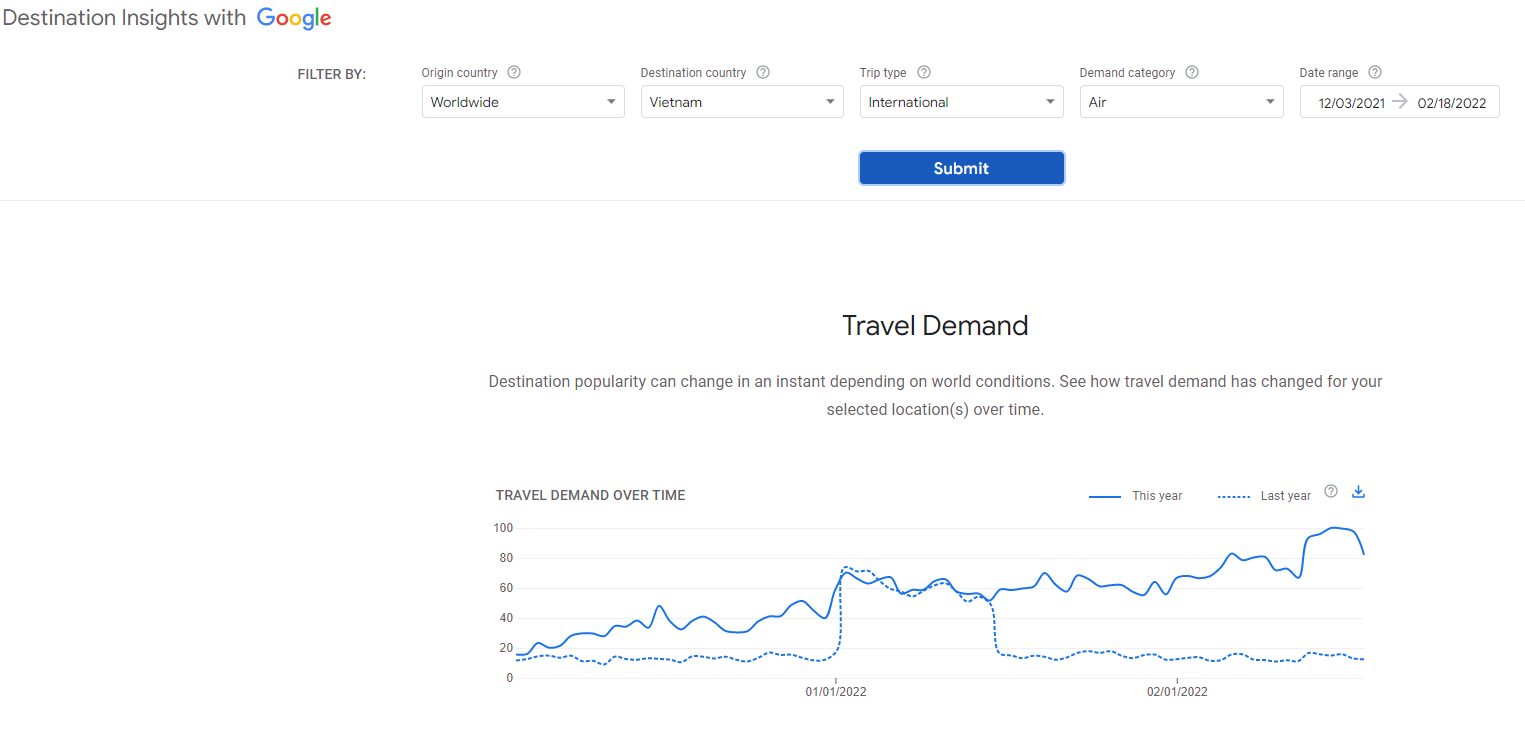Image resolution: width=1525 pixels, height=742 pixels.
Task: Click the Destination Insights with title
Action: point(124,18)
